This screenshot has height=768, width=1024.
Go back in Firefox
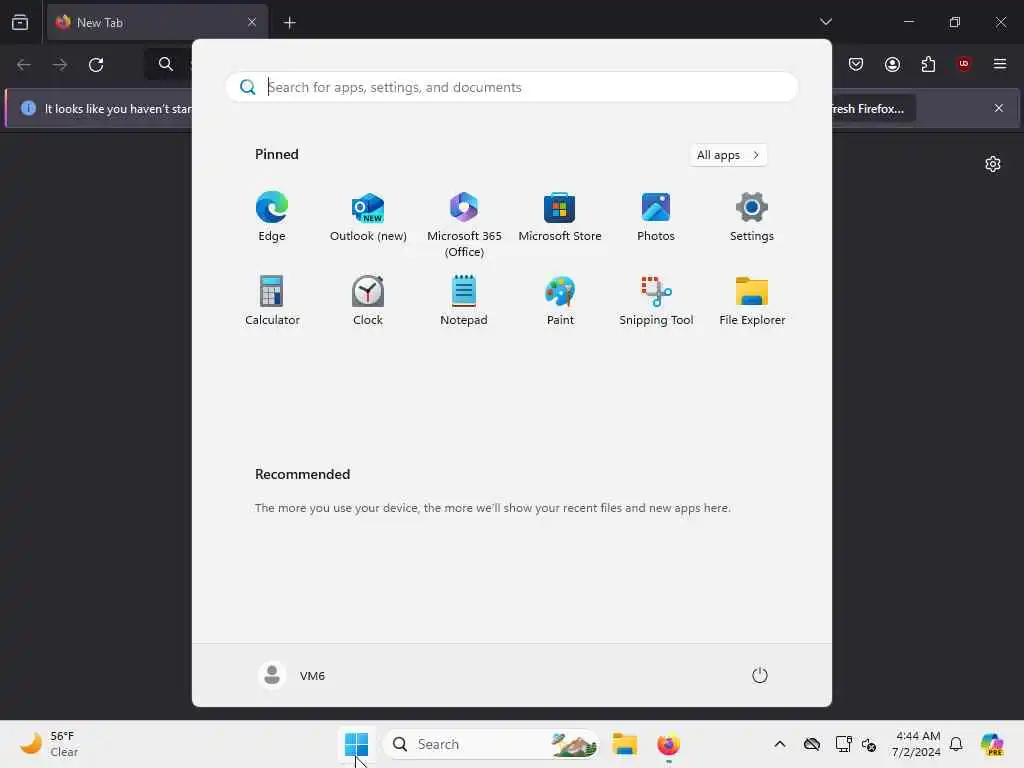[24, 65]
